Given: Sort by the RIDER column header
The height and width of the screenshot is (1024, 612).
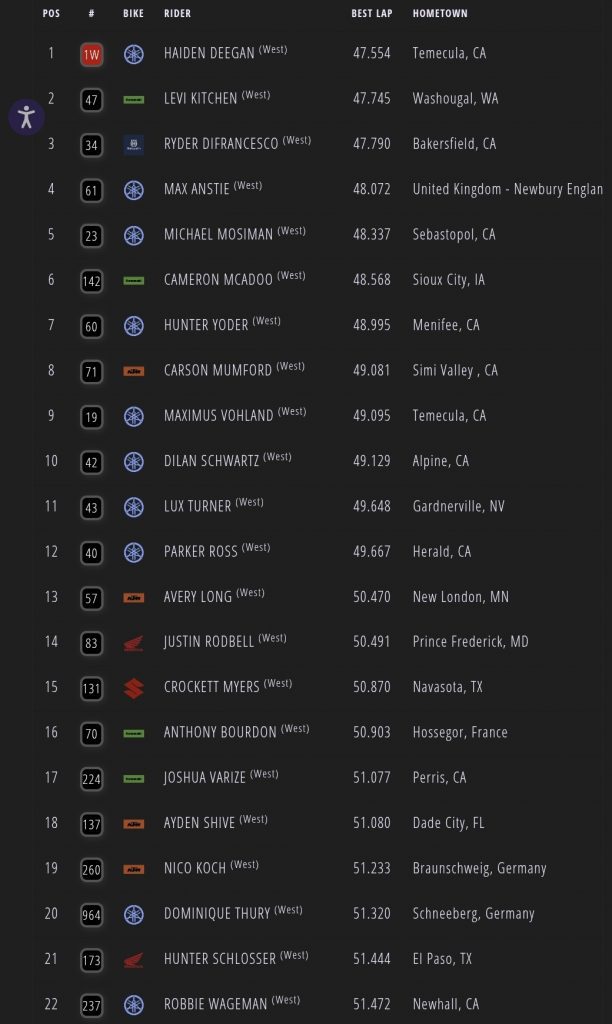Looking at the screenshot, I should [177, 14].
